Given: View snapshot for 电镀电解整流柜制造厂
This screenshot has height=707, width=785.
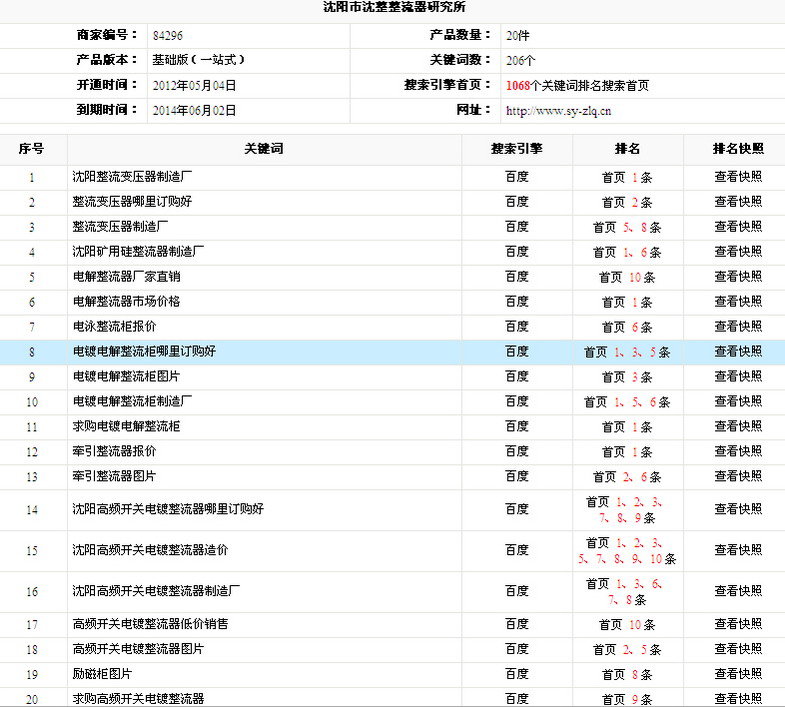Looking at the screenshot, I should pyautogui.click(x=738, y=402).
